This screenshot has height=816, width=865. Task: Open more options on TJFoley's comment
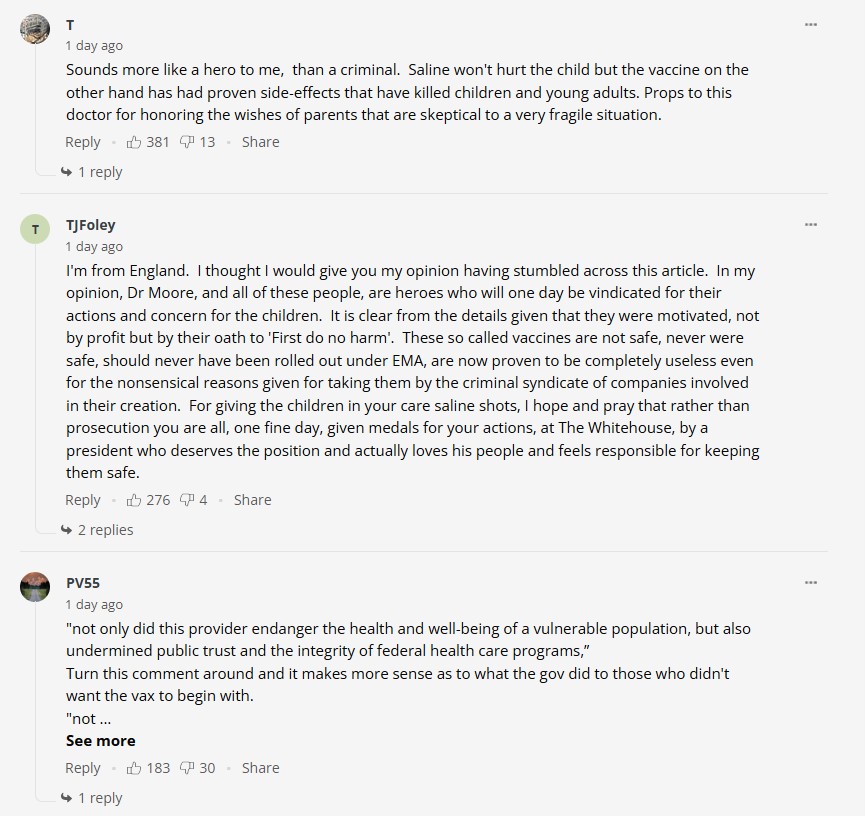(x=811, y=225)
